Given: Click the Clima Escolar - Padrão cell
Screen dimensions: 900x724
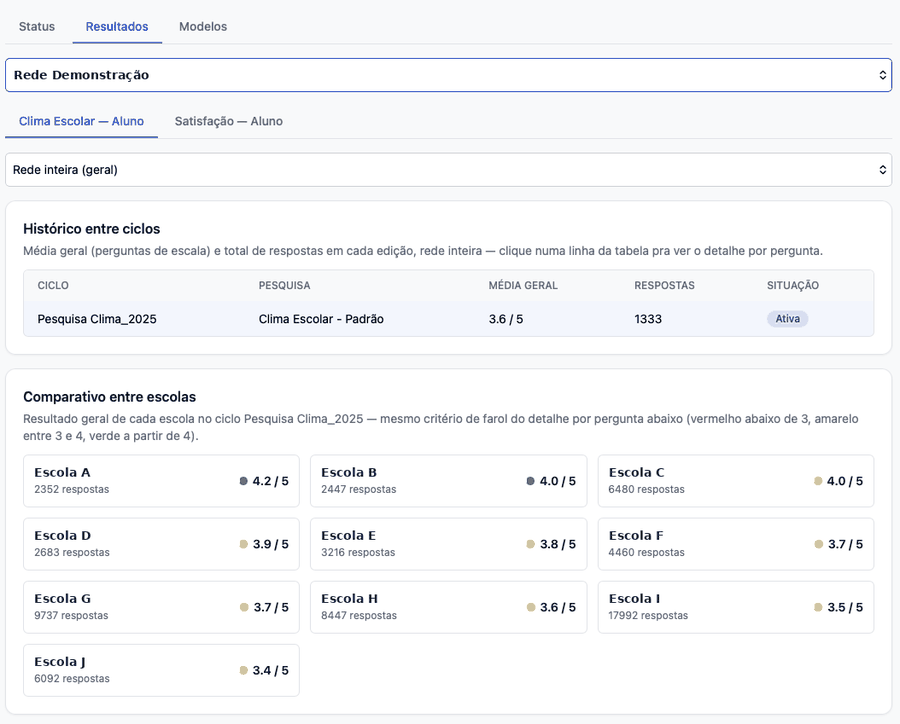Looking at the screenshot, I should click(x=321, y=319).
